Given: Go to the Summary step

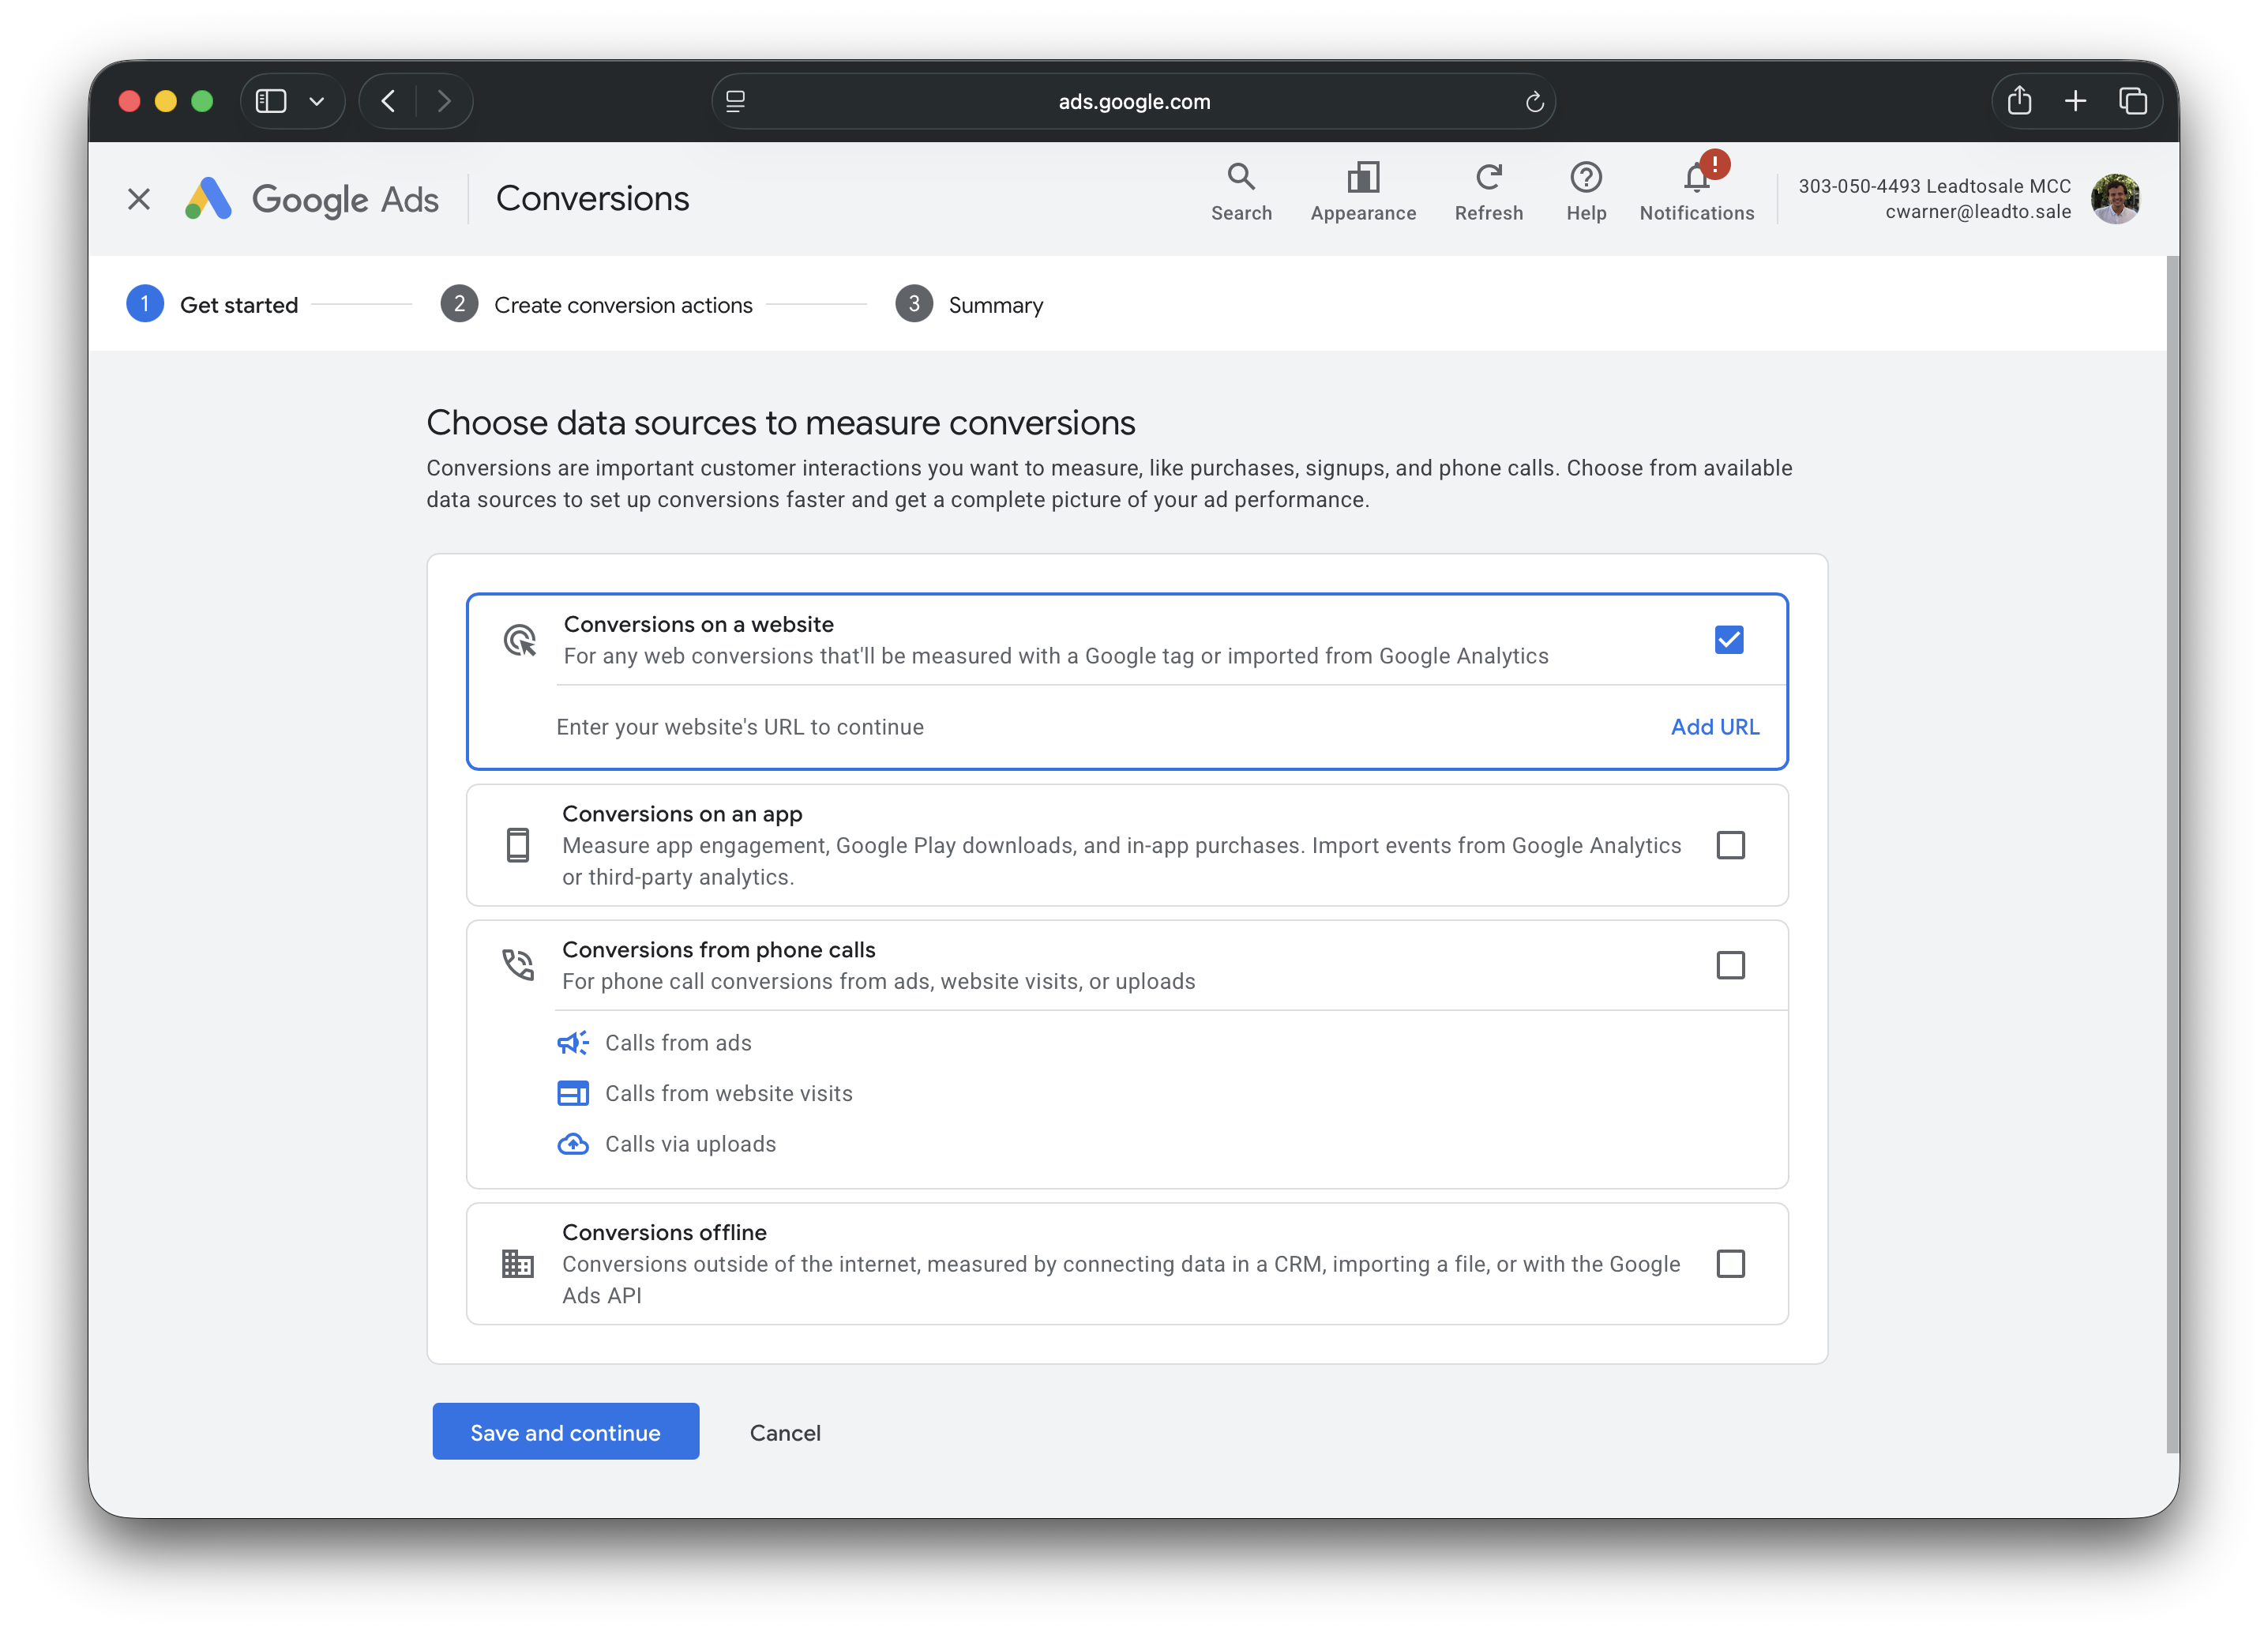Looking at the screenshot, I should tap(995, 304).
